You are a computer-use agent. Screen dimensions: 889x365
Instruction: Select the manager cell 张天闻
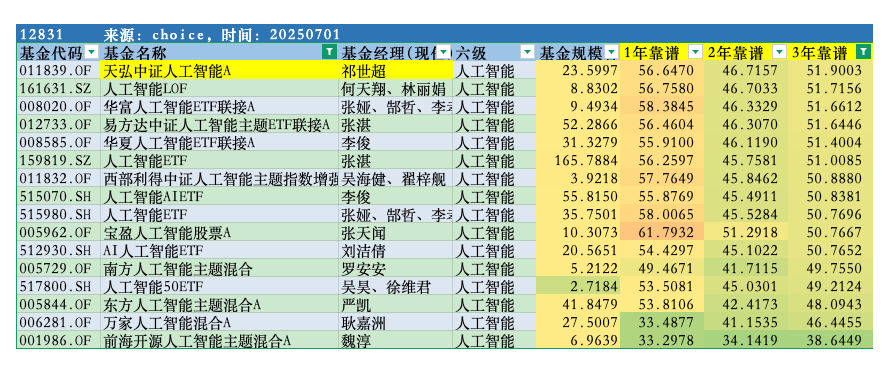(396, 232)
